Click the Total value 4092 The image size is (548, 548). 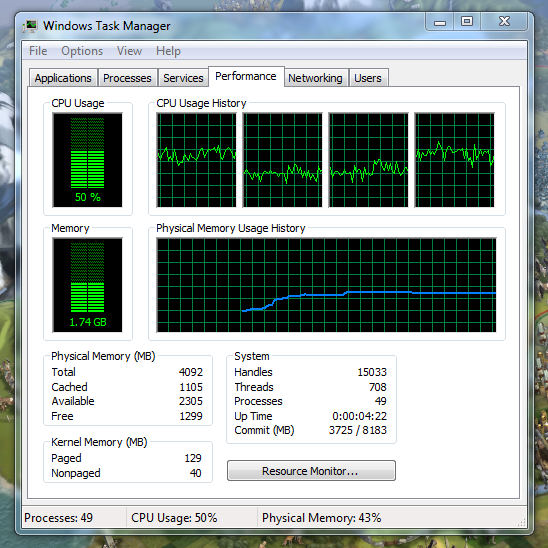(191, 372)
